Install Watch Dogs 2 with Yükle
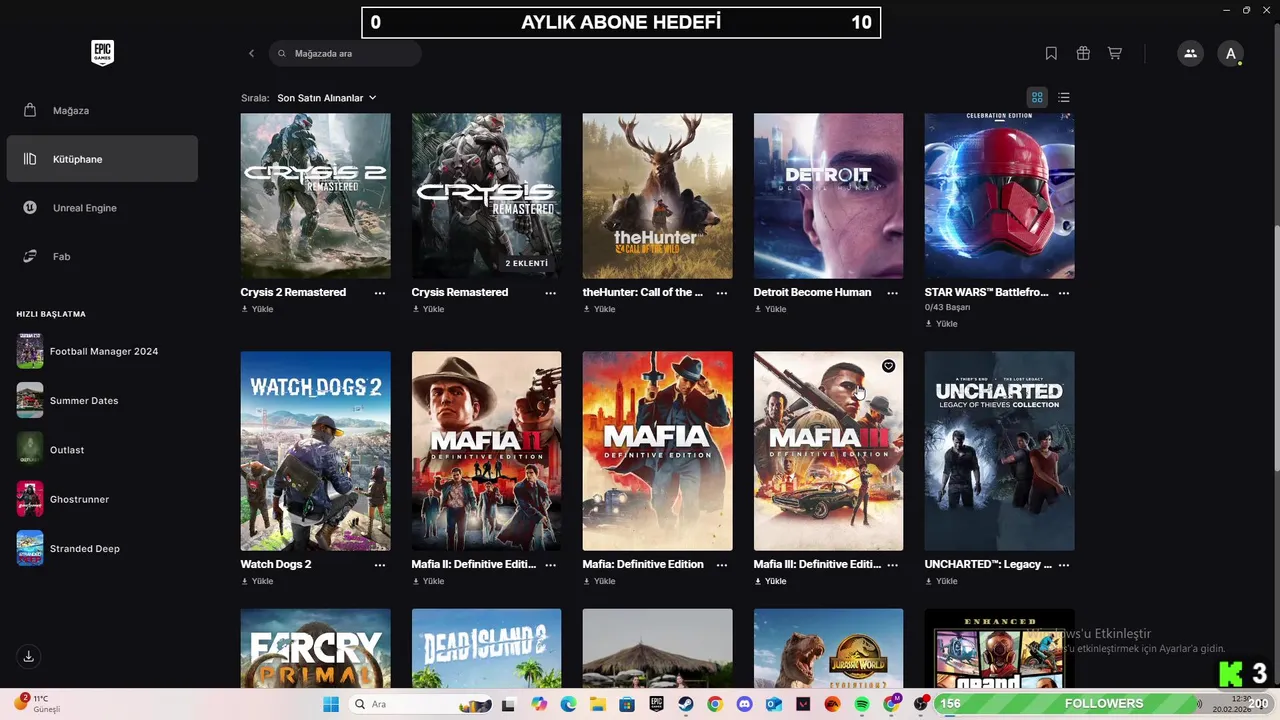This screenshot has width=1280, height=720. point(257,581)
